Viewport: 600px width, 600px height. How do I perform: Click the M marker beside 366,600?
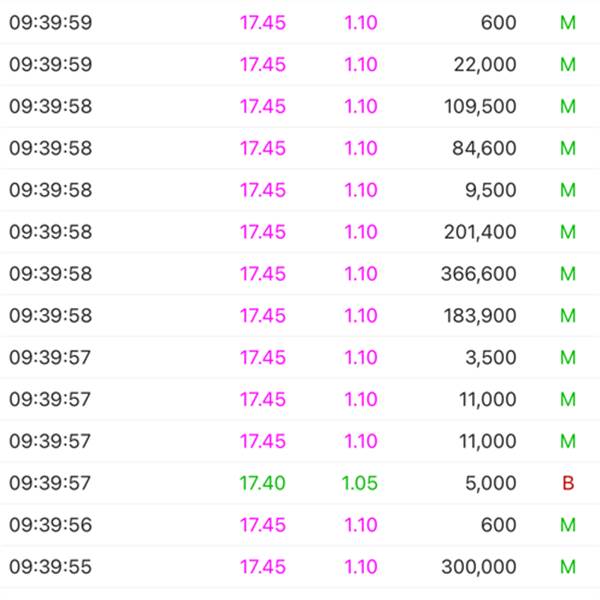point(568,274)
